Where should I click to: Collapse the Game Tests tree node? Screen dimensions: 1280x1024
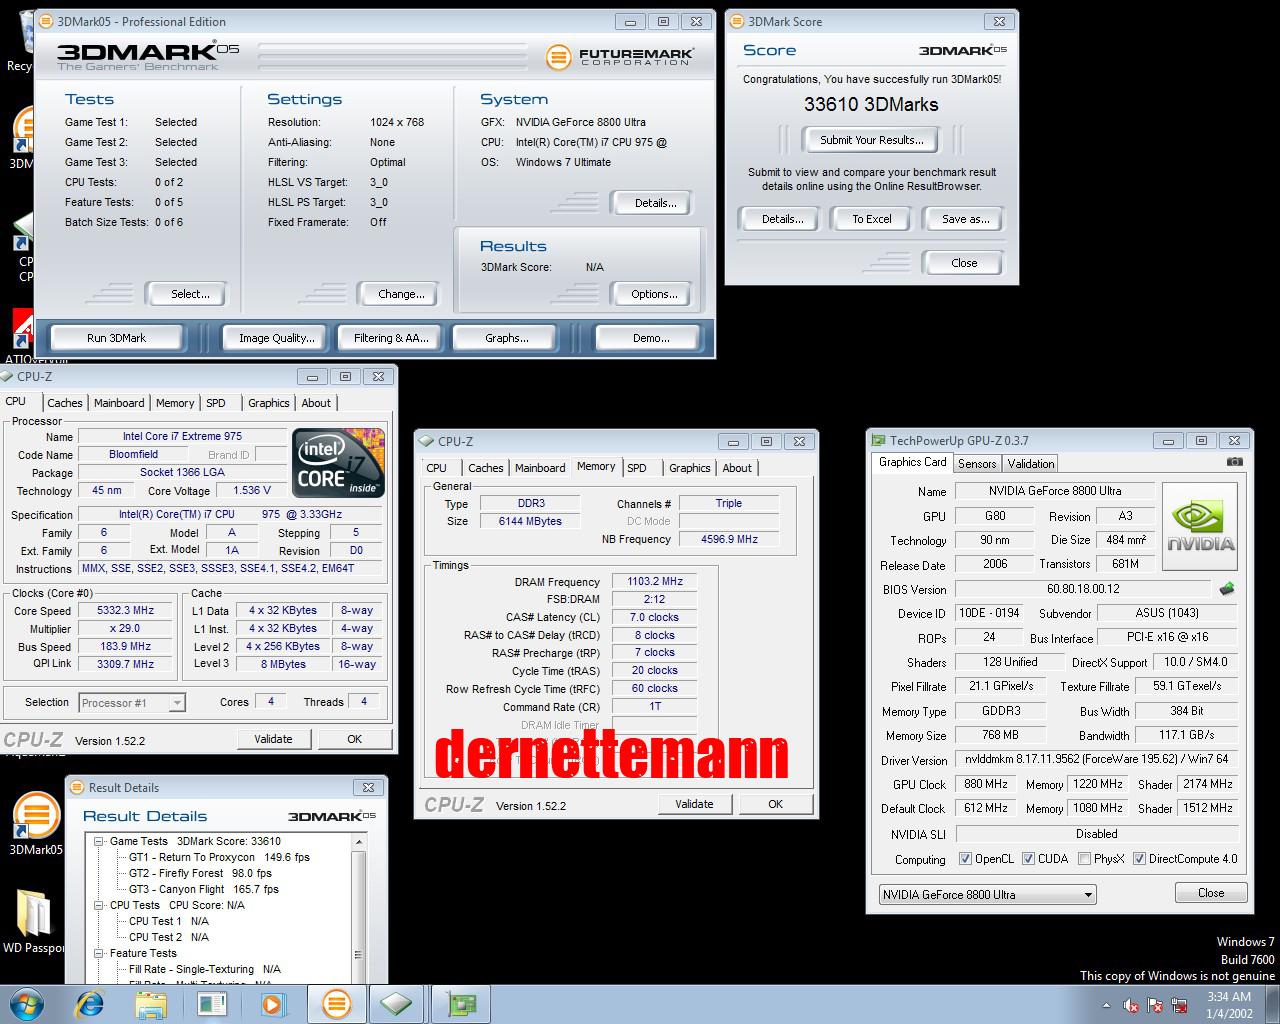click(x=99, y=841)
